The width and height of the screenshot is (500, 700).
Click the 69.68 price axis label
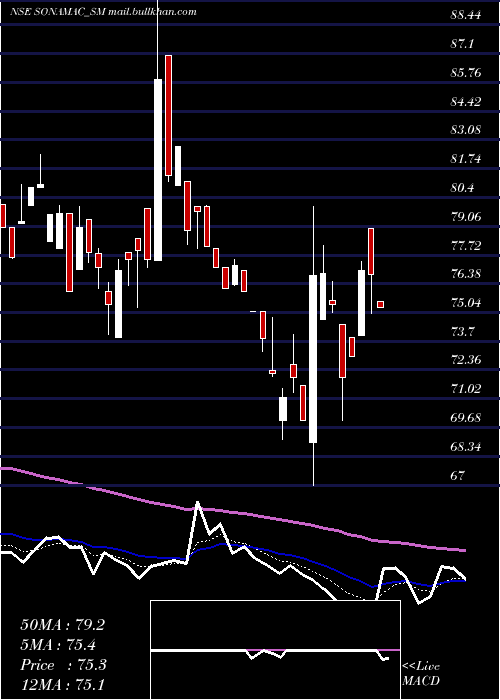[x=466, y=418]
